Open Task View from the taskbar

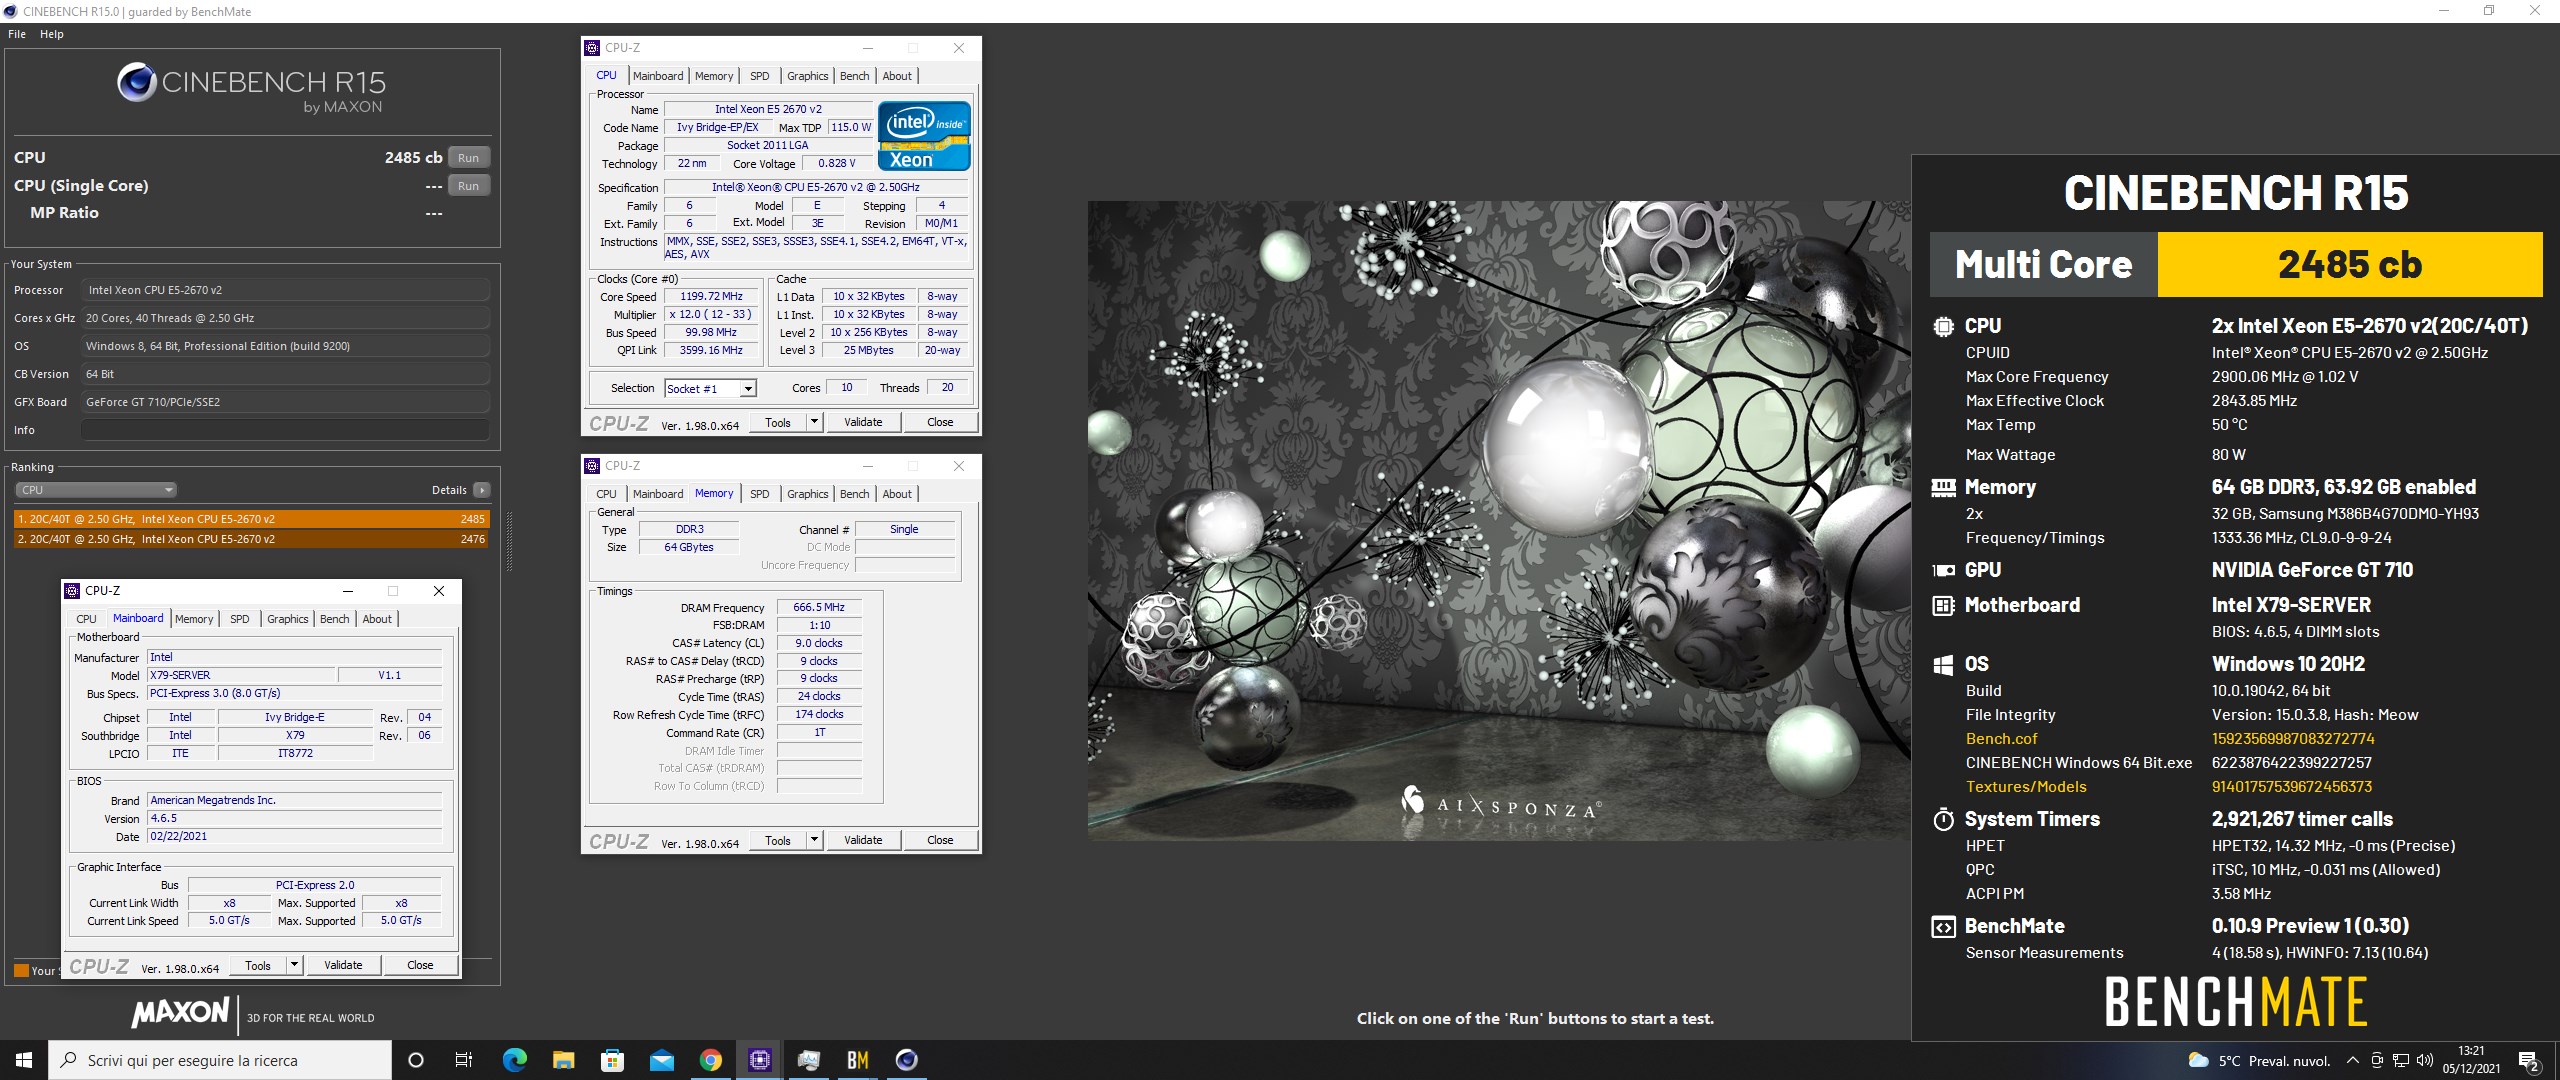[x=464, y=1060]
